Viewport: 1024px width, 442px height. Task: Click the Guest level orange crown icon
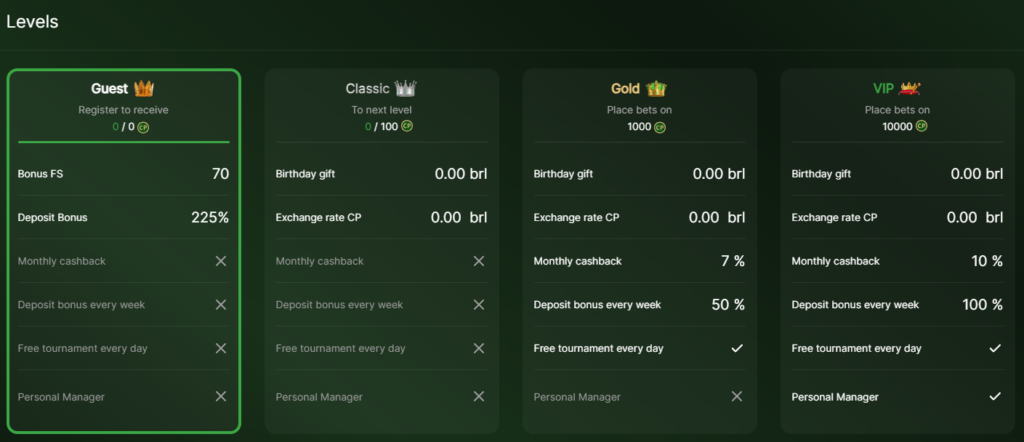click(144, 88)
